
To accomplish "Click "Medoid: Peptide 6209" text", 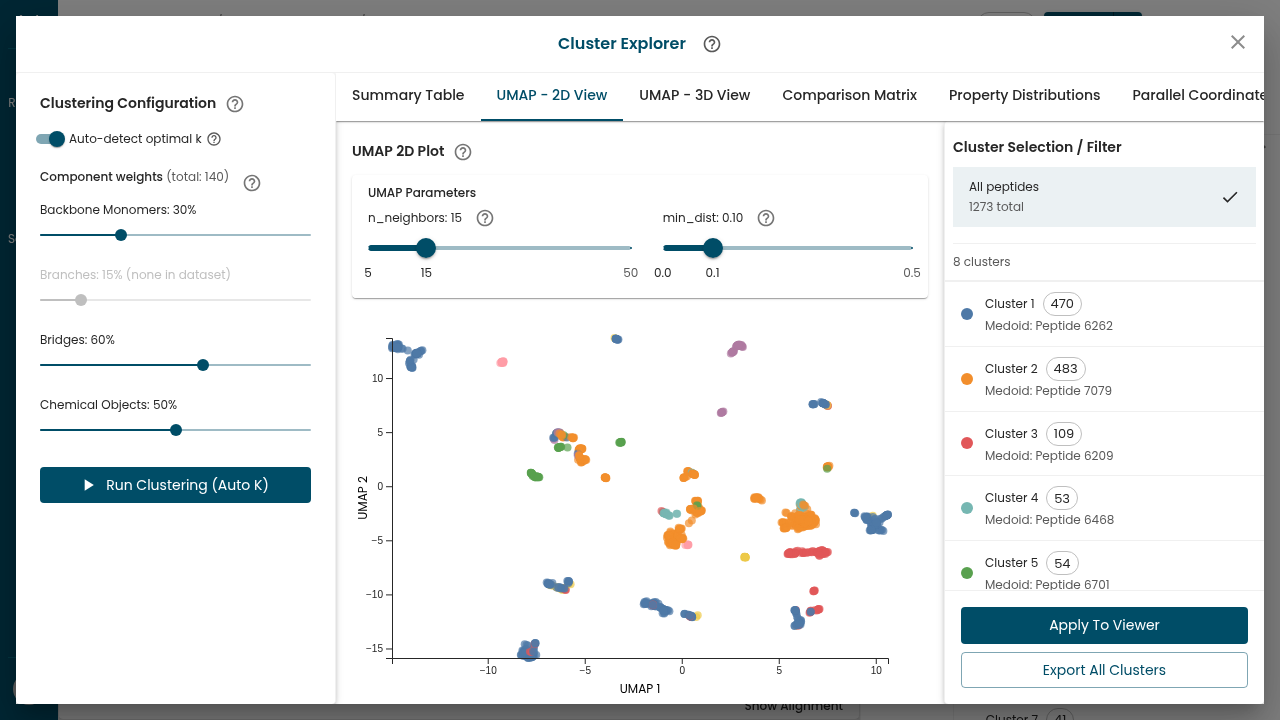I will point(1049,456).
